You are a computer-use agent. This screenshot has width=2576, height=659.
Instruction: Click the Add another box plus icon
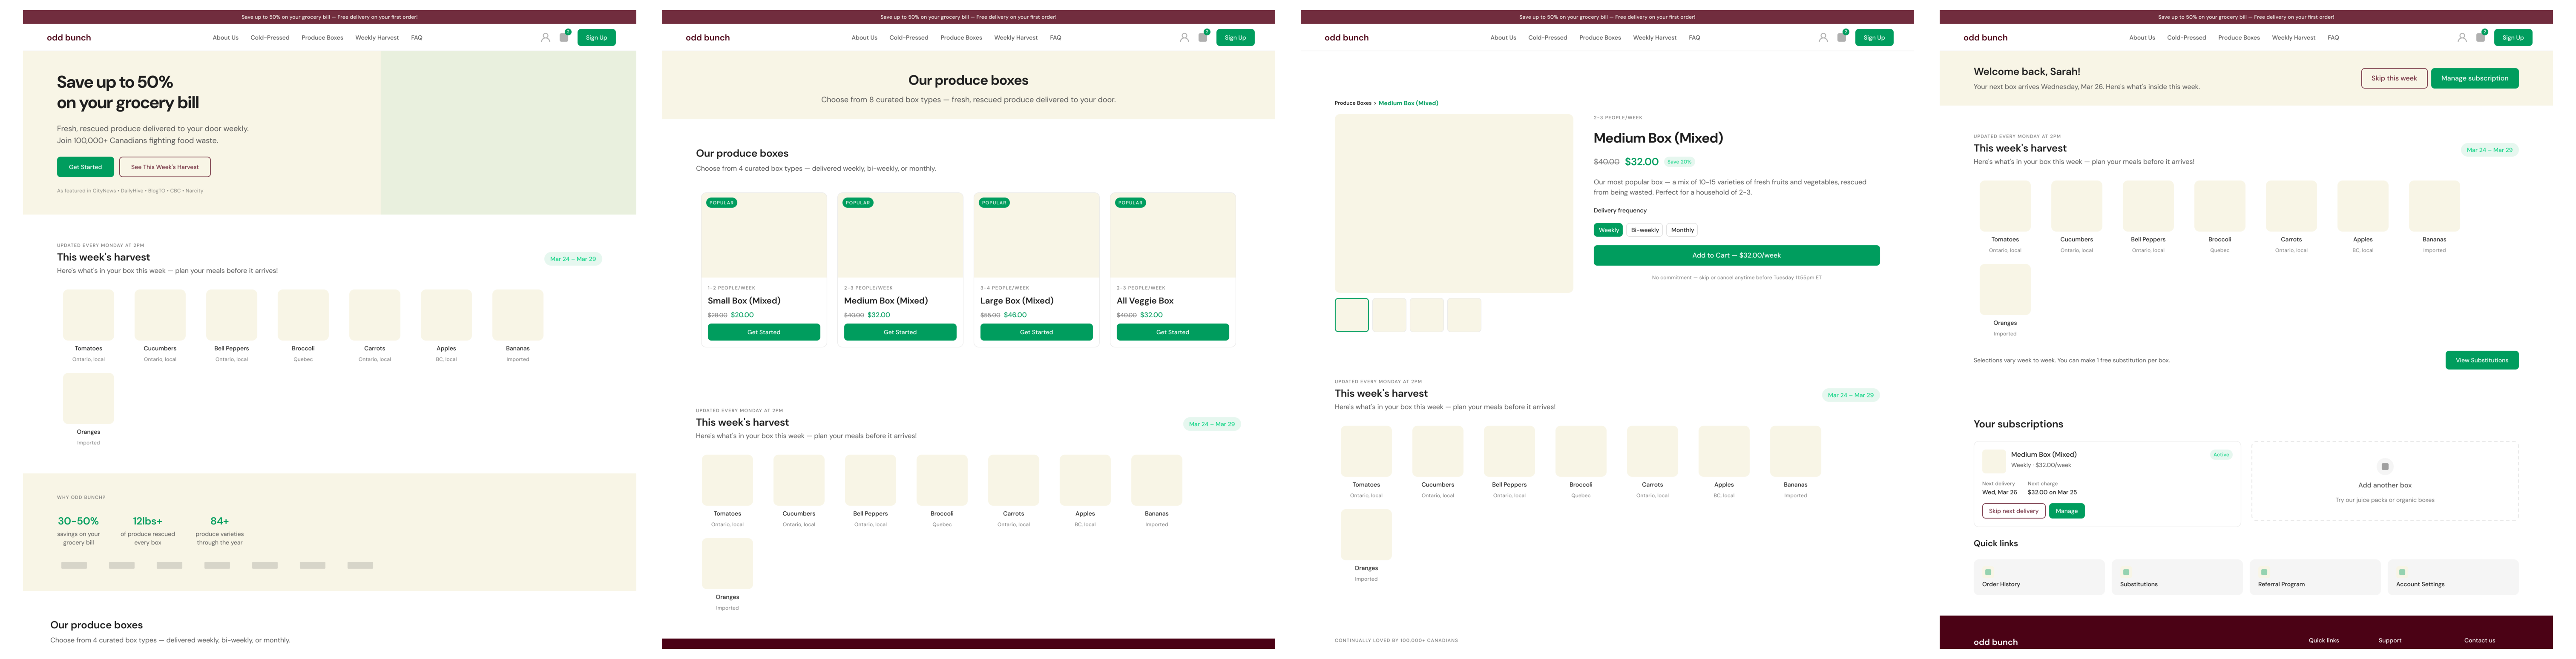point(2385,466)
